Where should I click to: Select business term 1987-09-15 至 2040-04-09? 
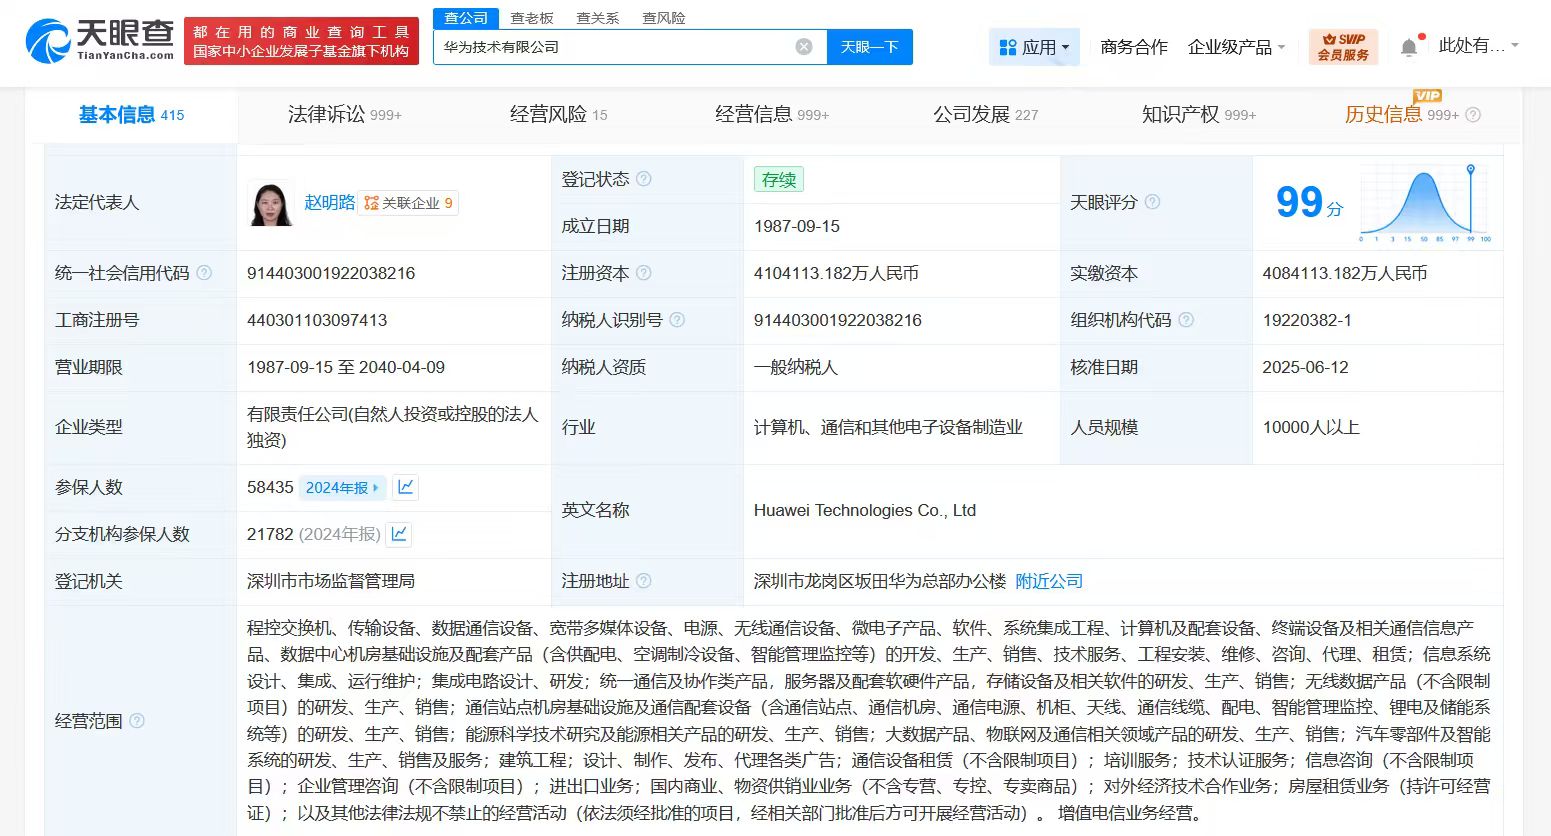[x=346, y=367]
